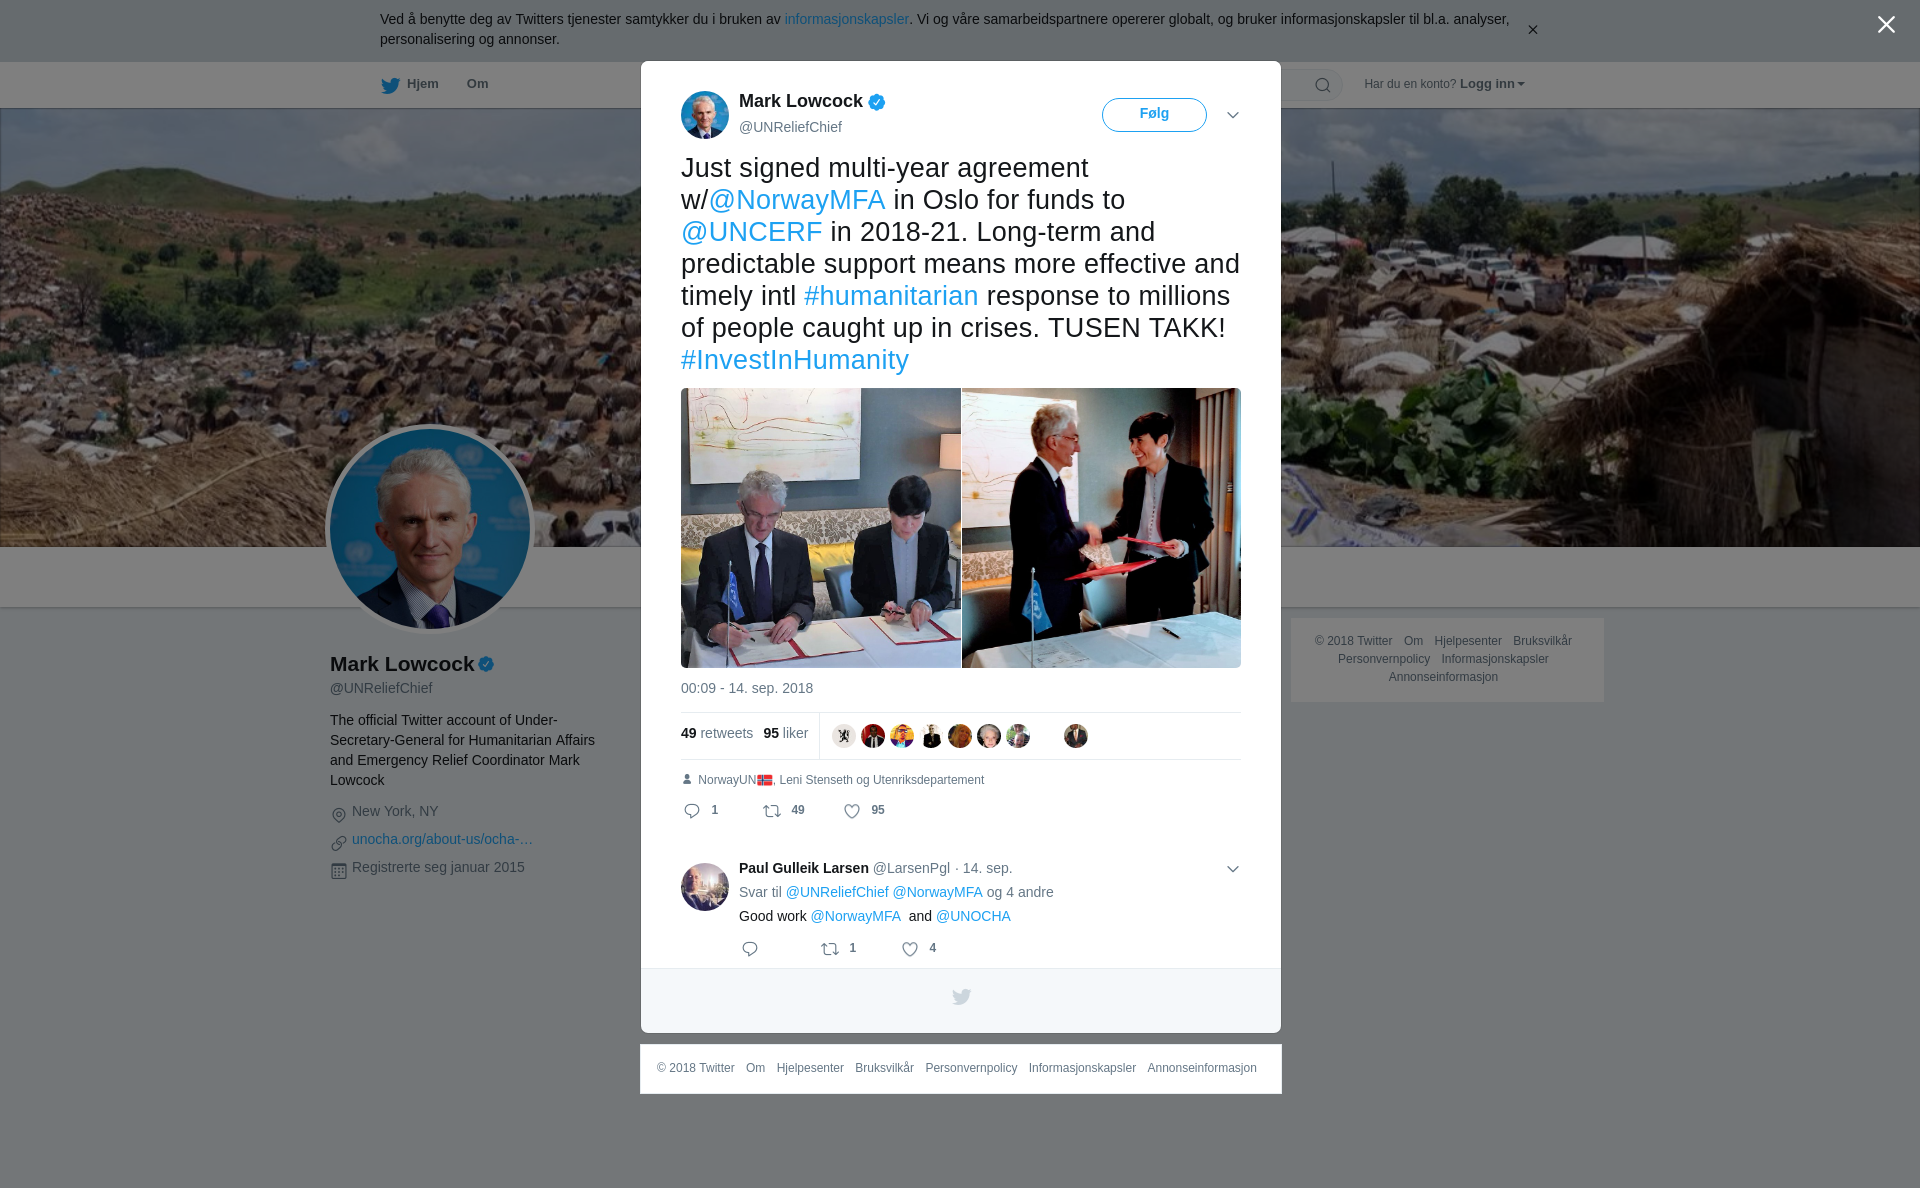Dismiss the cookie notice banner
This screenshot has height=1188, width=1920.
tap(1532, 30)
